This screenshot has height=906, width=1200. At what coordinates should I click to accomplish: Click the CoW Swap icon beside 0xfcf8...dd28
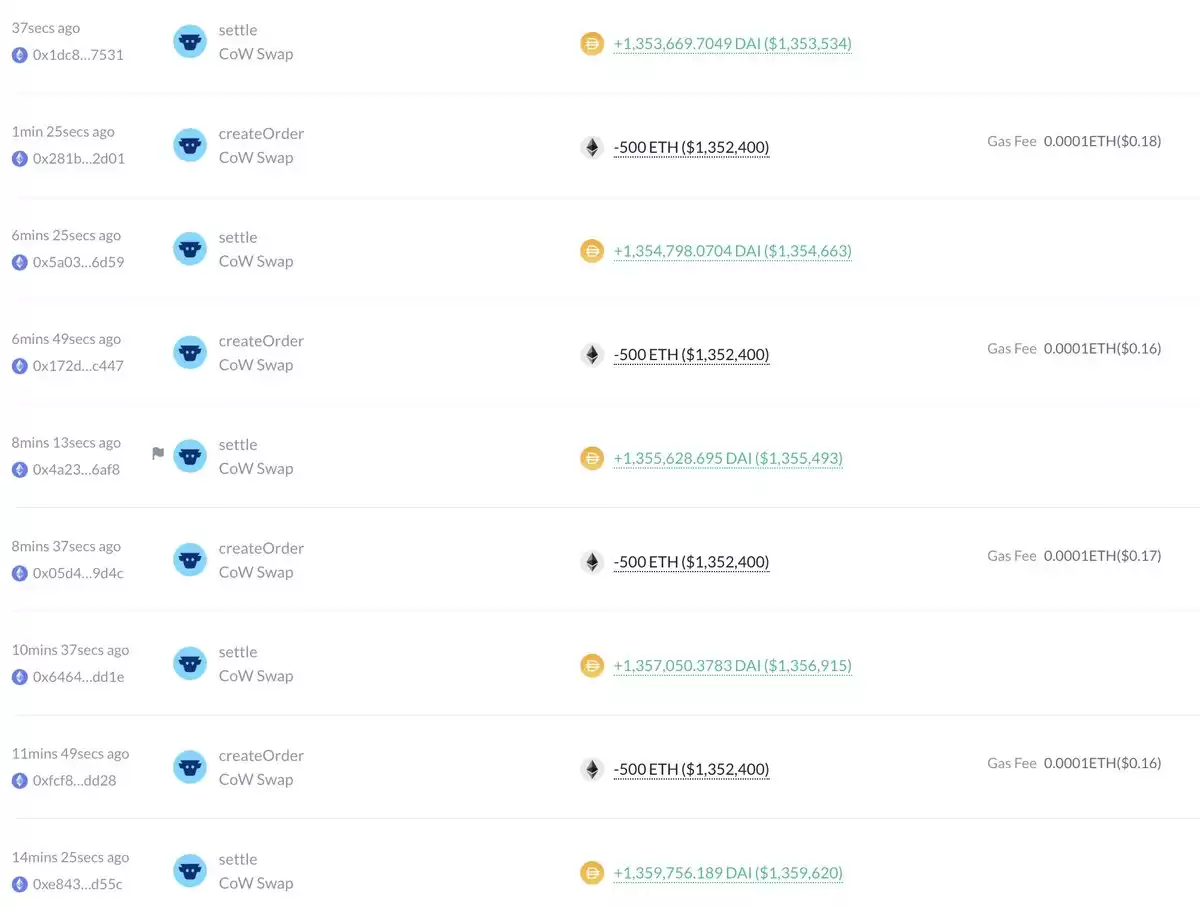coord(190,767)
